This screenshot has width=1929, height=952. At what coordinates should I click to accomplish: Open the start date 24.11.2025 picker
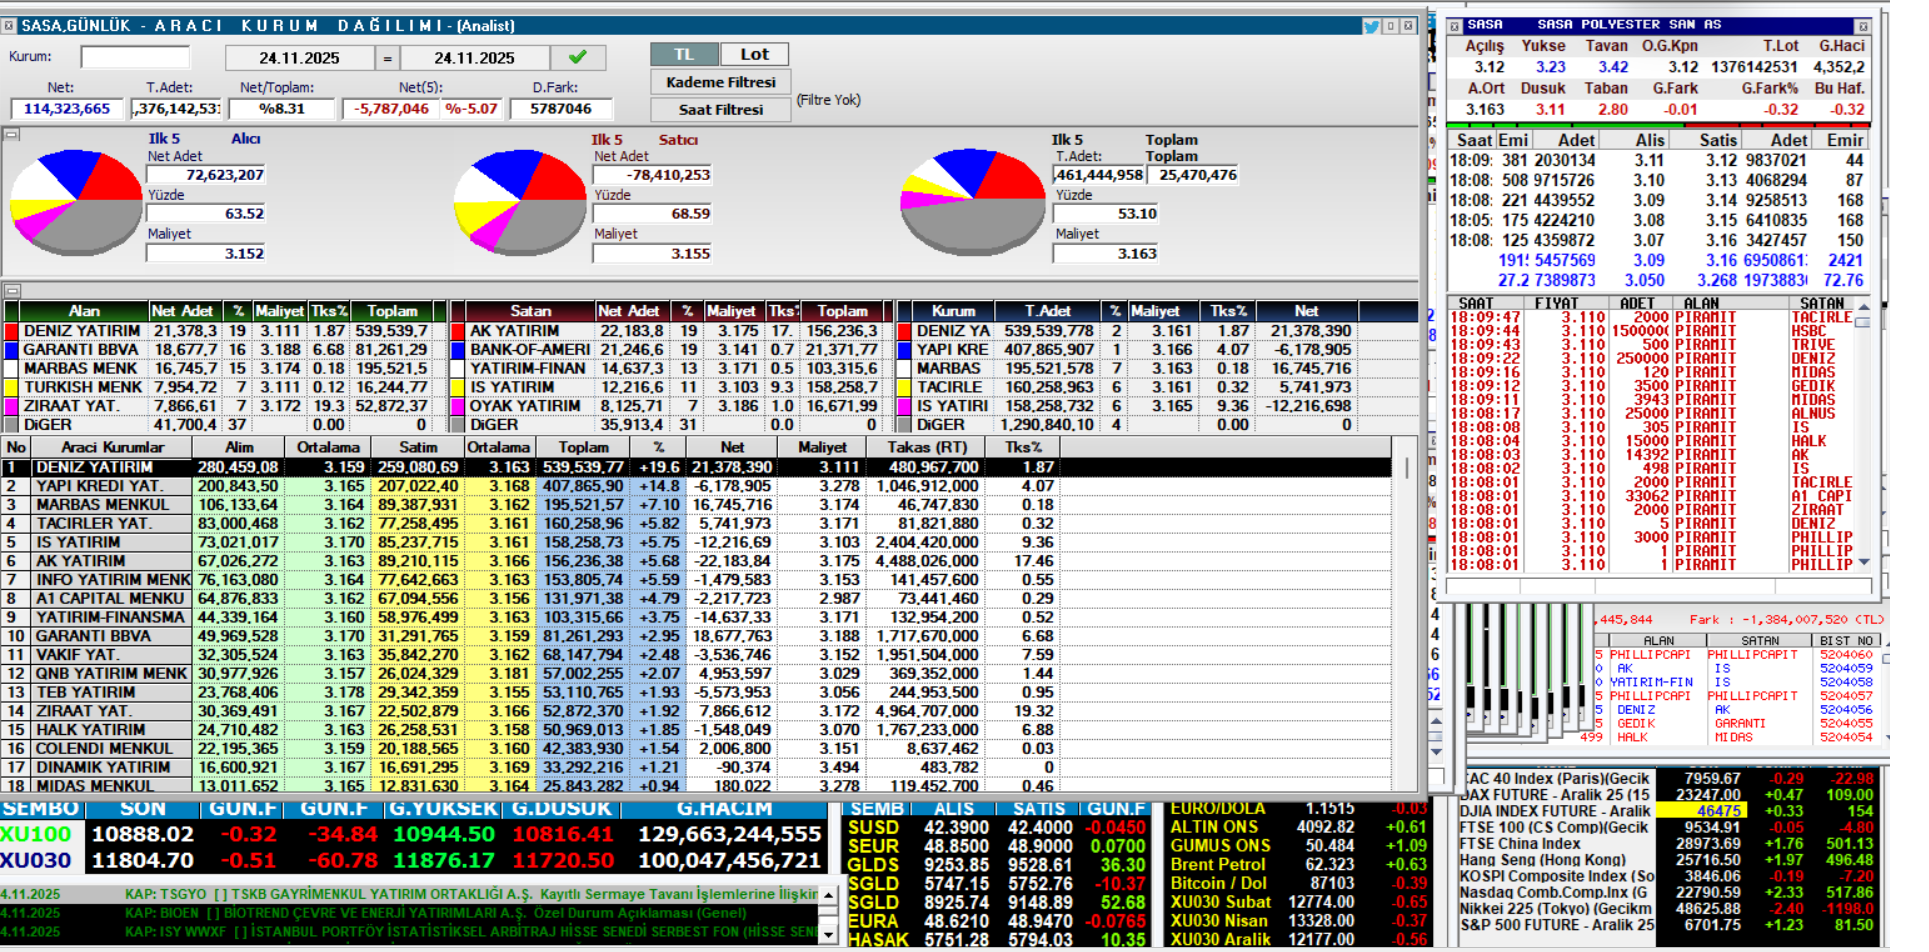[x=299, y=58]
